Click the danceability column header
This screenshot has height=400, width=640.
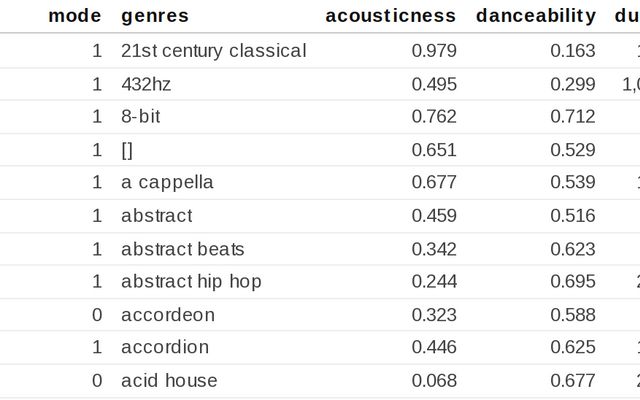click(x=536, y=16)
